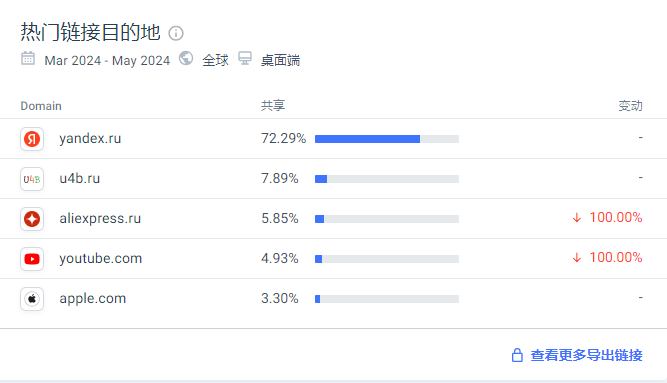Click the Apple logo icon
The image size is (667, 383).
pyautogui.click(x=32, y=299)
